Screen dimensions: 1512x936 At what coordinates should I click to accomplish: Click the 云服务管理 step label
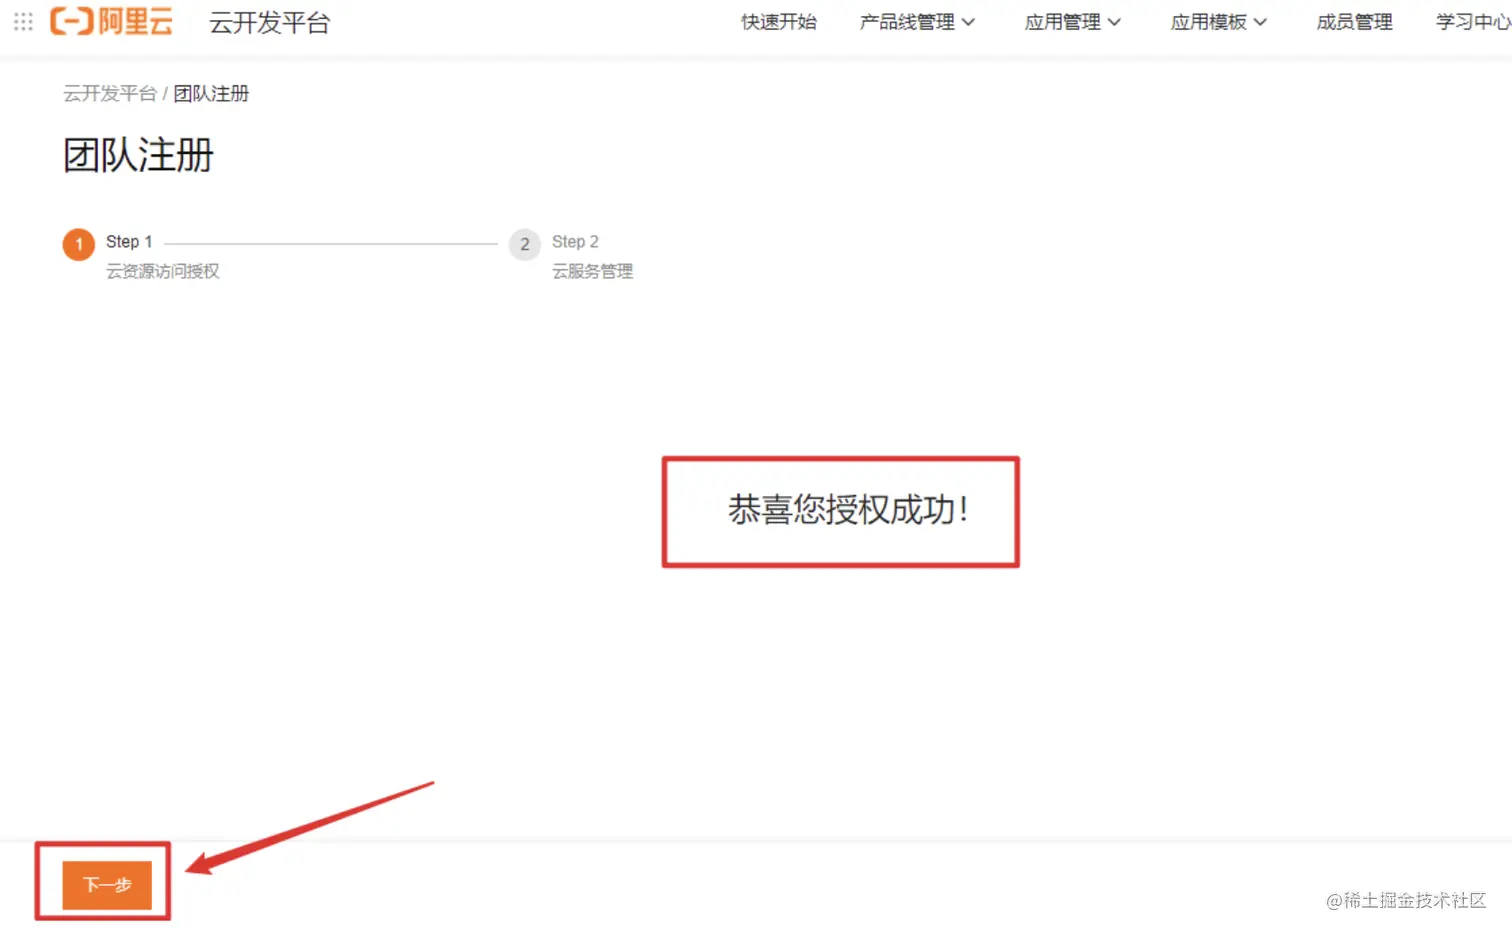point(592,271)
